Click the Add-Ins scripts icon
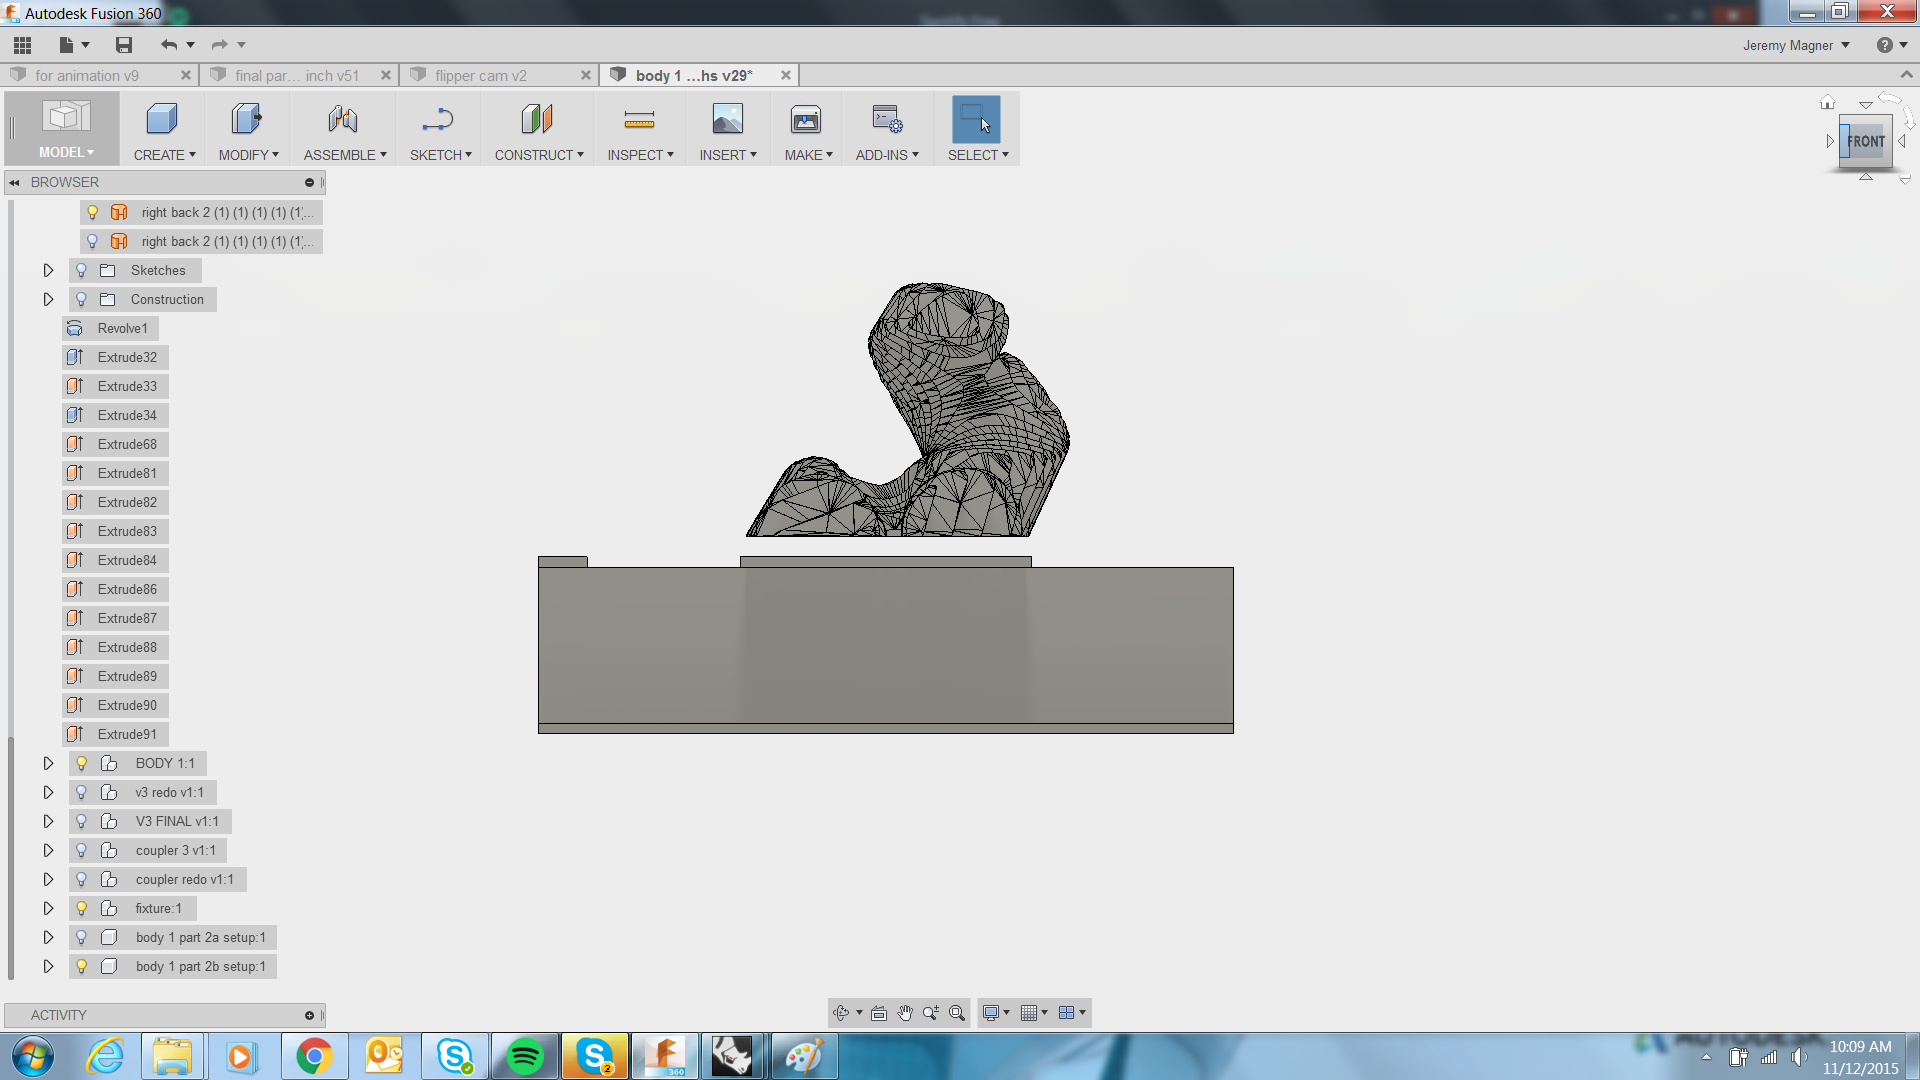The height and width of the screenshot is (1080, 1920). 886,119
